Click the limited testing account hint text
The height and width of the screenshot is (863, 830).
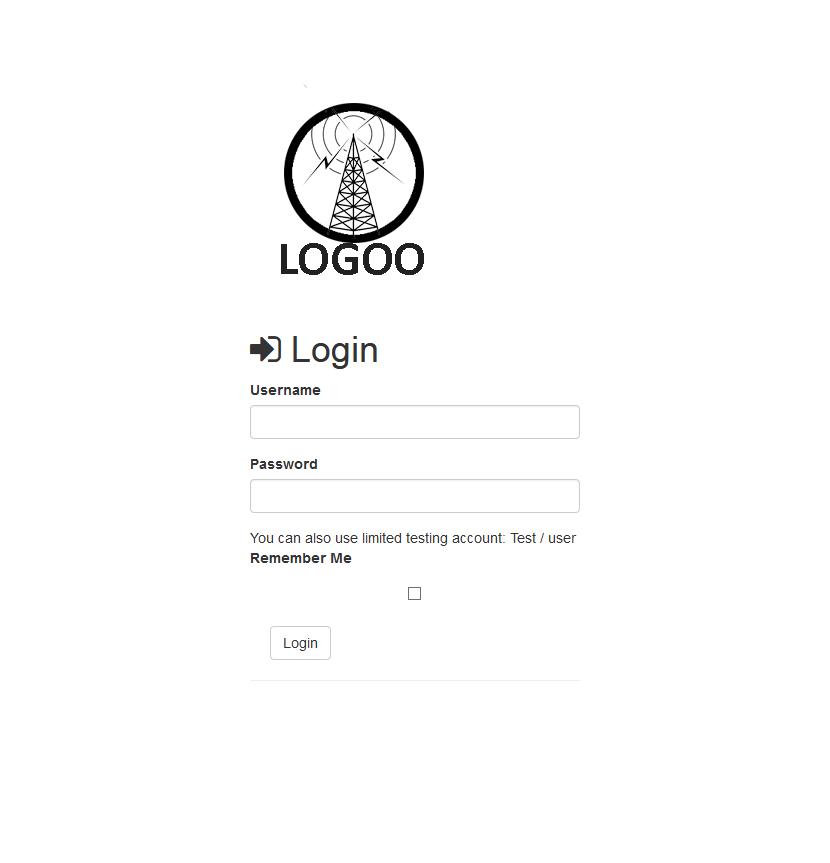click(x=413, y=538)
